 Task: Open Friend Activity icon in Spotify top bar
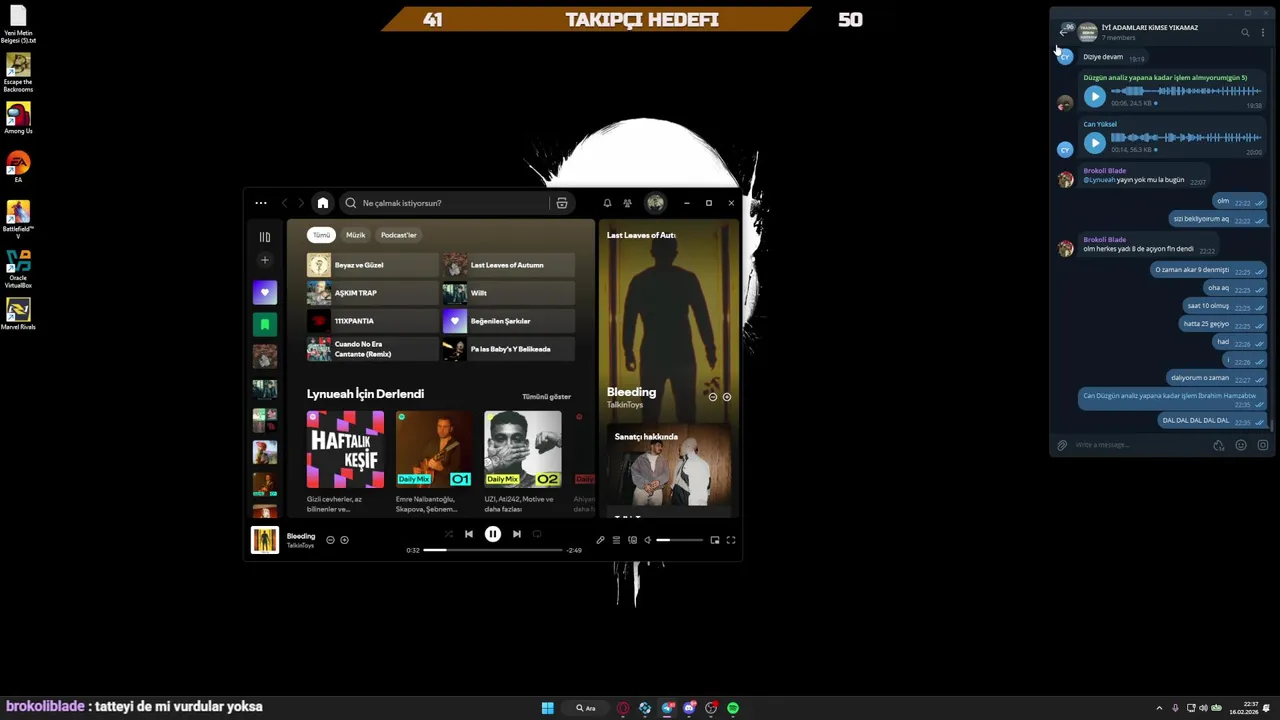click(x=627, y=203)
